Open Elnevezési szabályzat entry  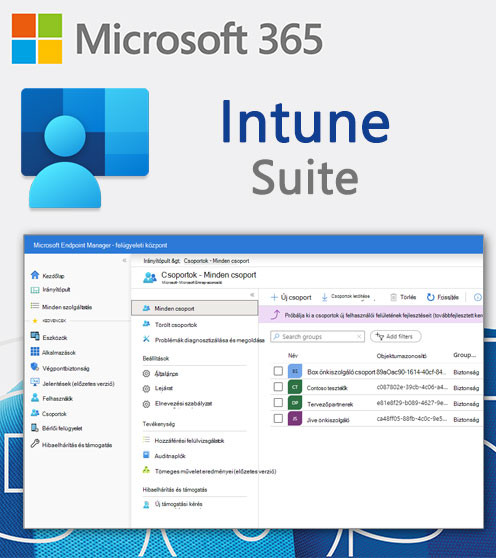[x=183, y=404]
